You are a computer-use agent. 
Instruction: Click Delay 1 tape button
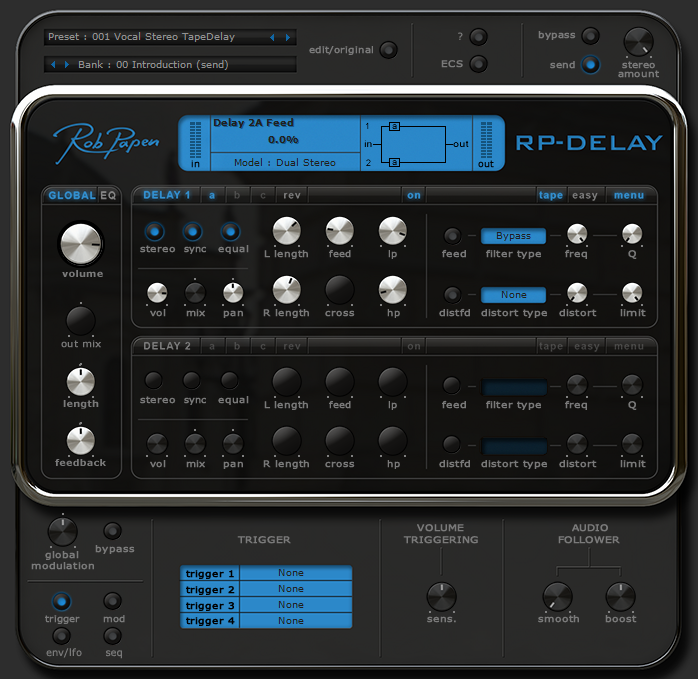pos(551,195)
